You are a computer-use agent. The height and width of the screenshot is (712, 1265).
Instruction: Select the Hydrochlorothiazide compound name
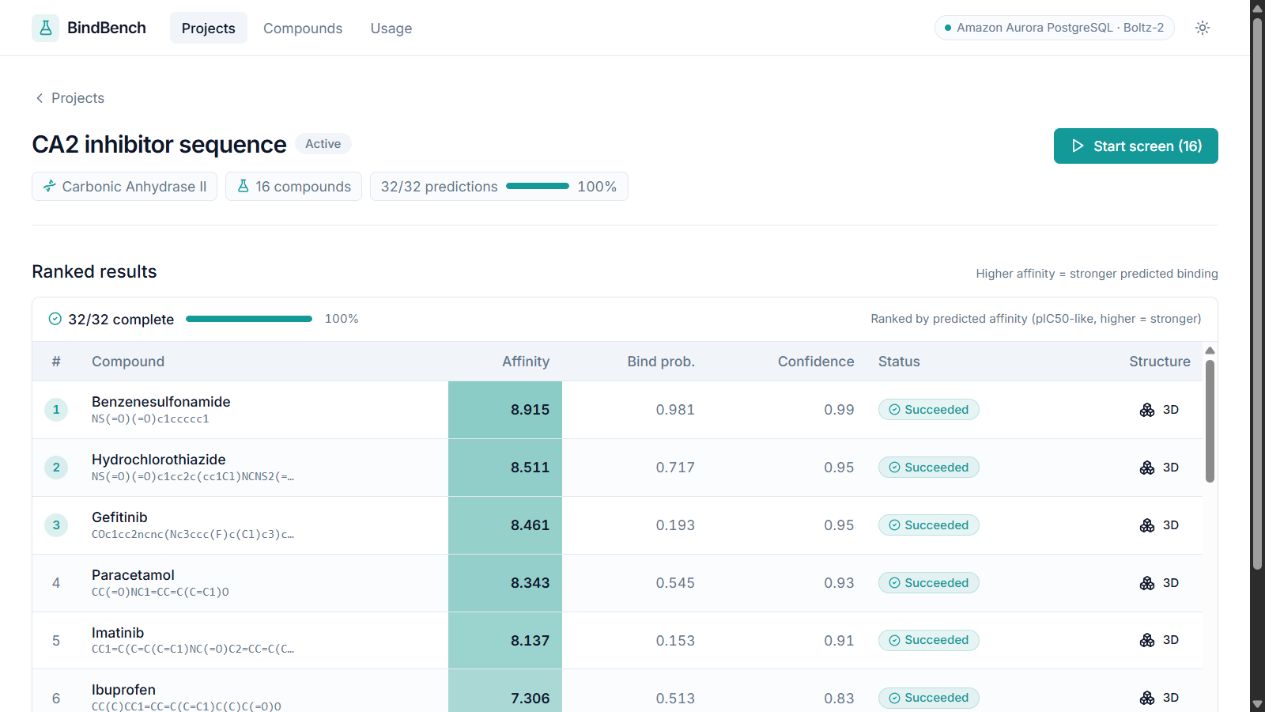[159, 459]
